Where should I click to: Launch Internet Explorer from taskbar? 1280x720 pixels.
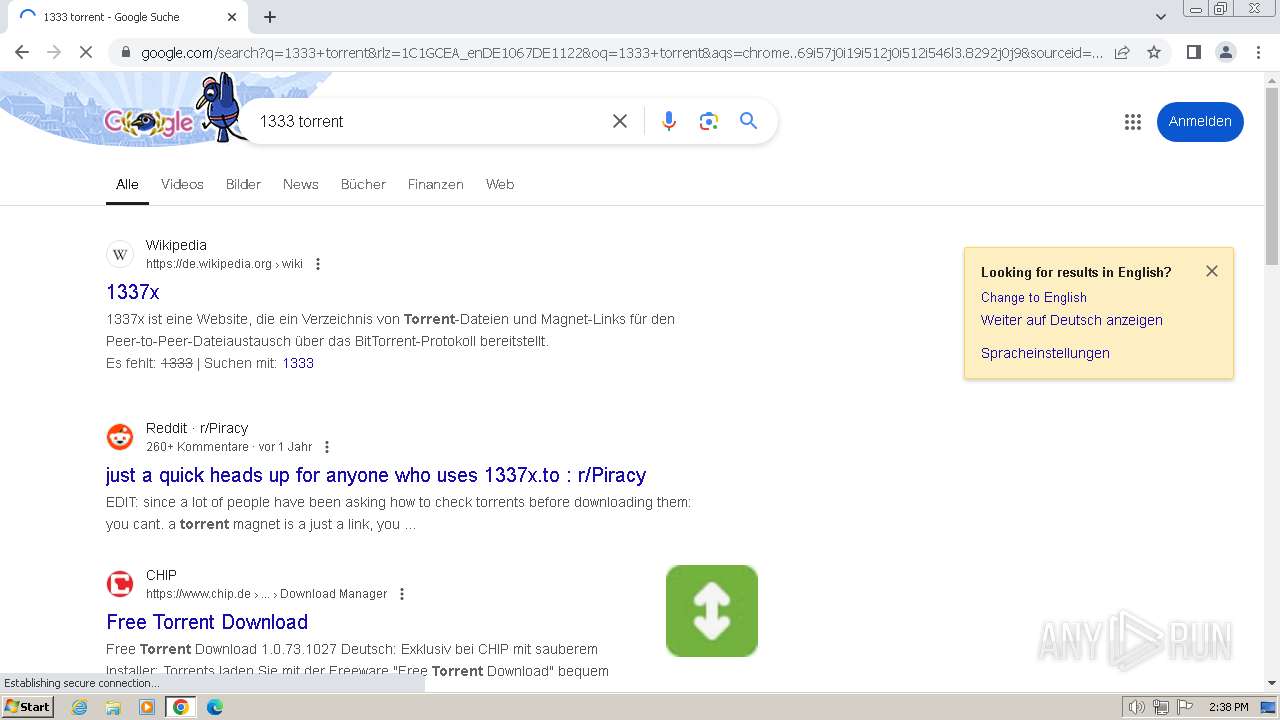point(80,707)
